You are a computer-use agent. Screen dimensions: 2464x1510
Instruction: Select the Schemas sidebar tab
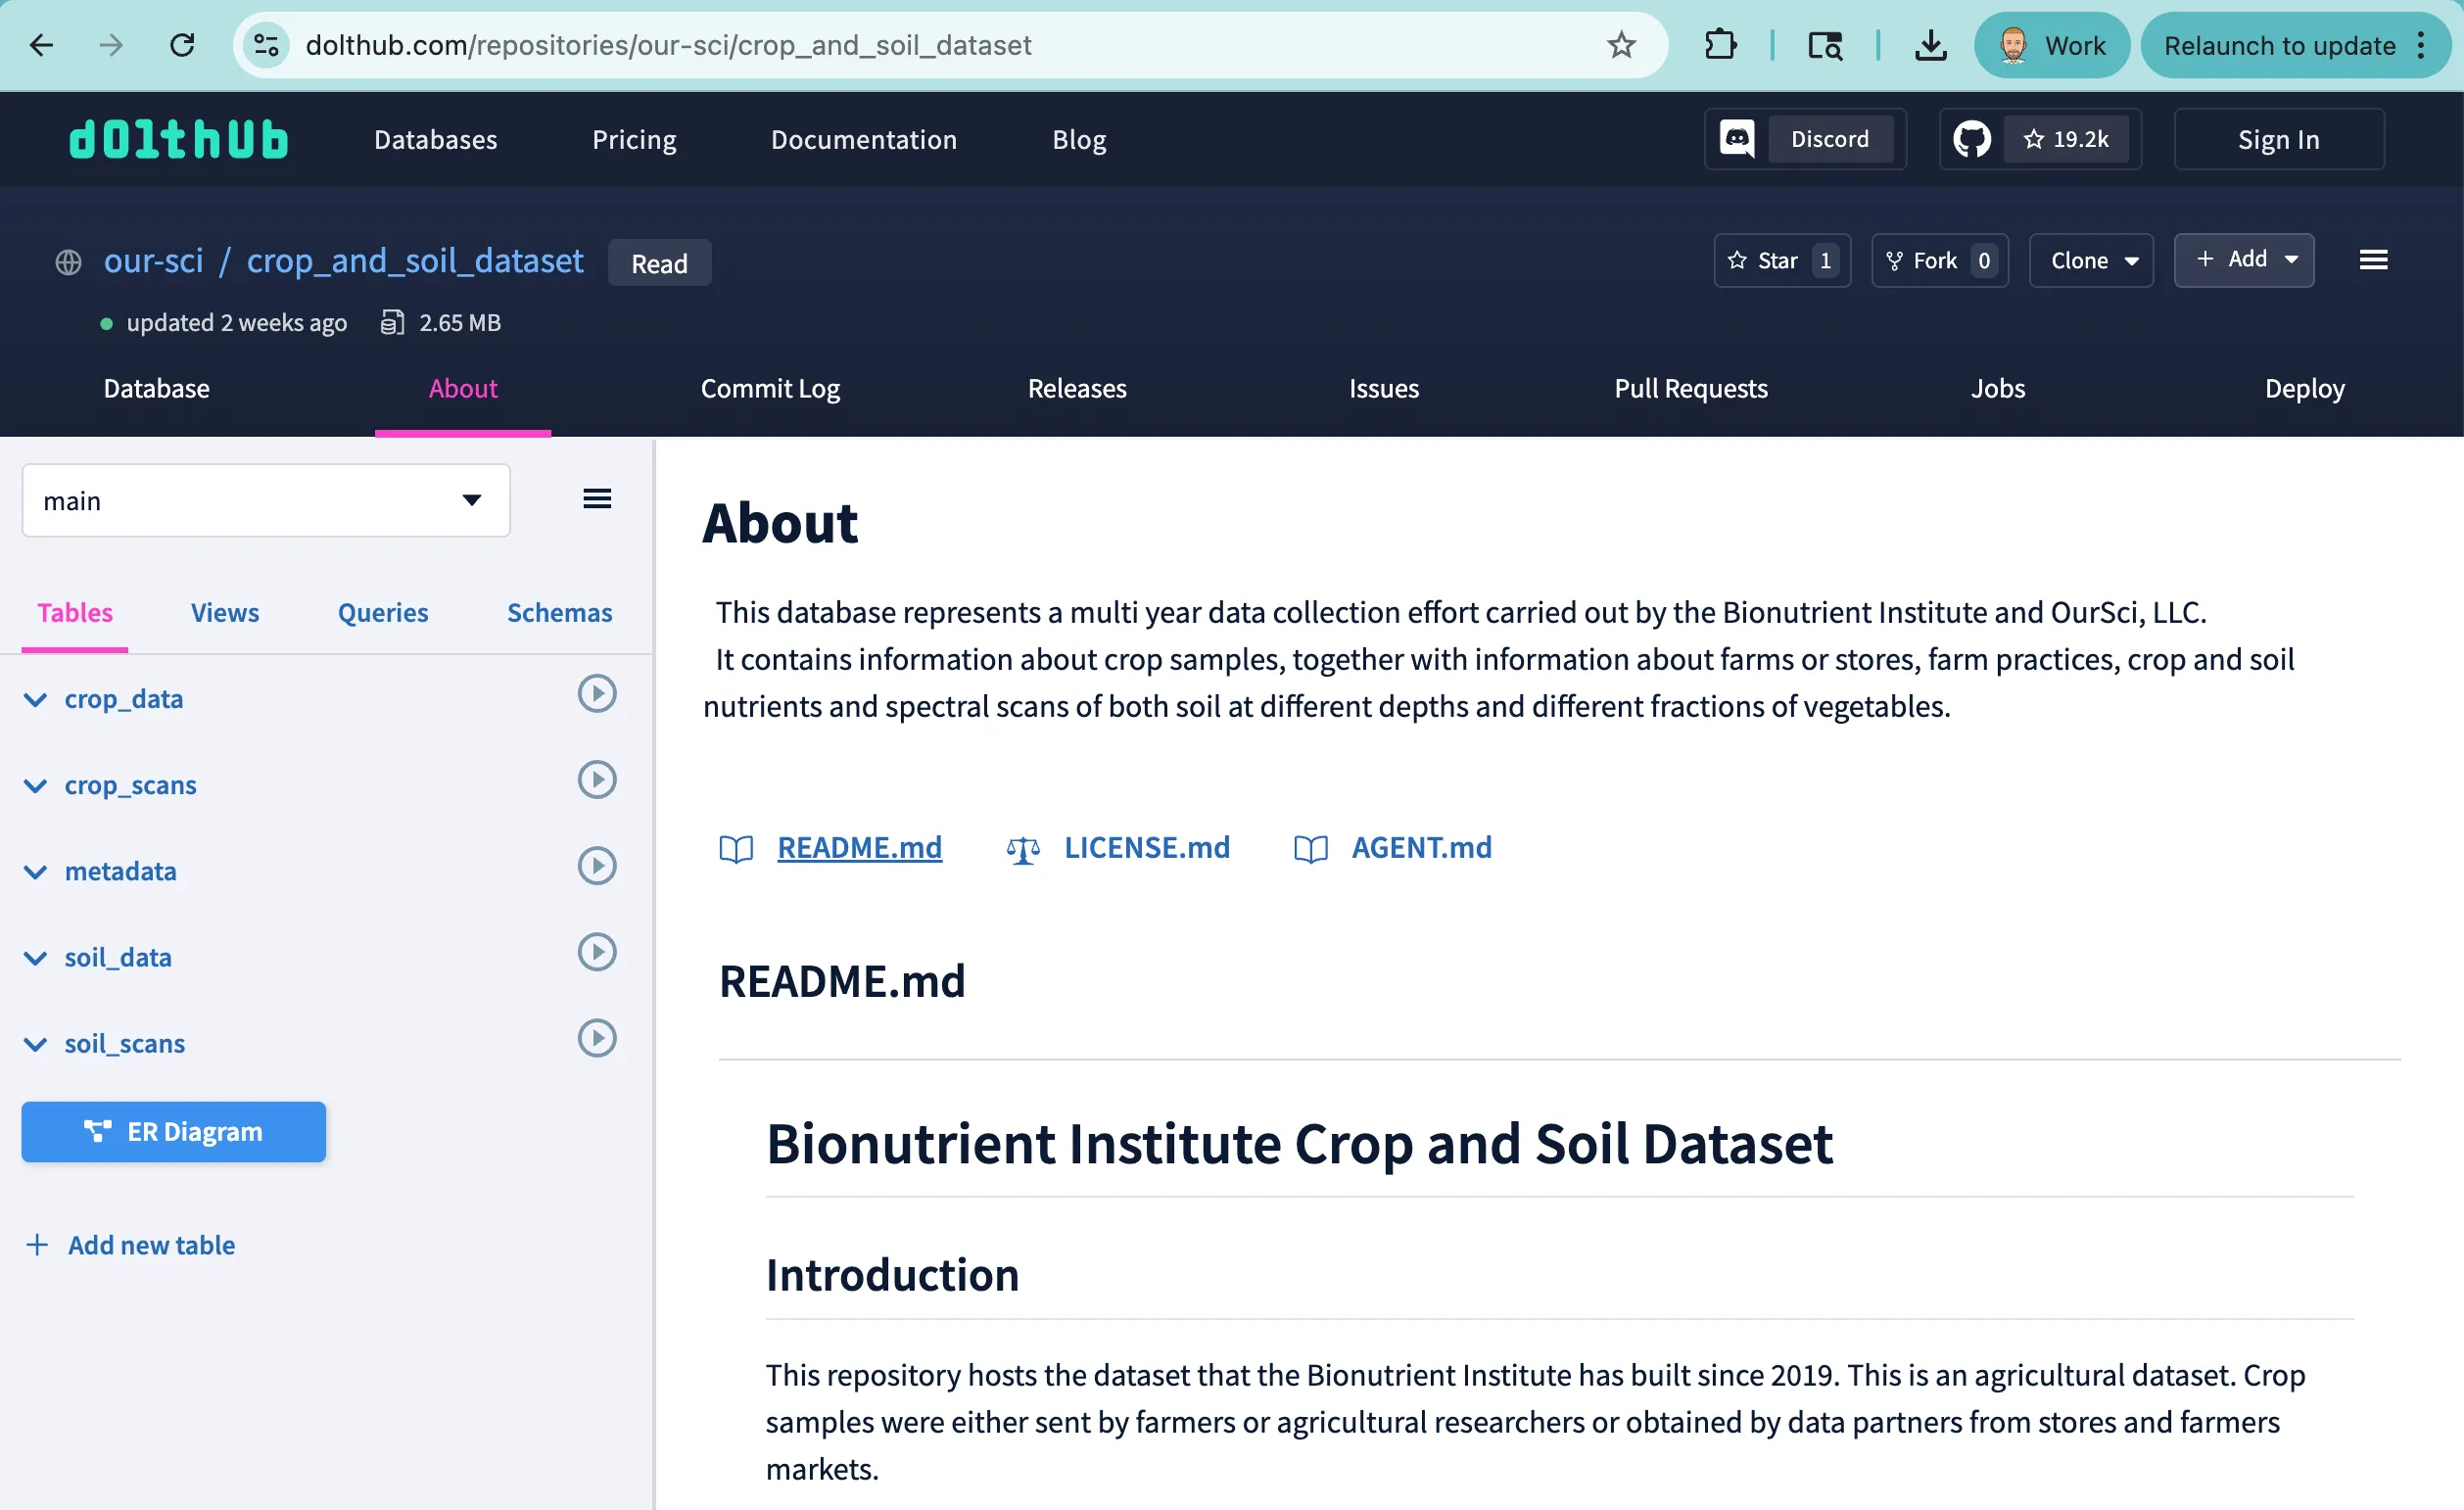point(559,612)
